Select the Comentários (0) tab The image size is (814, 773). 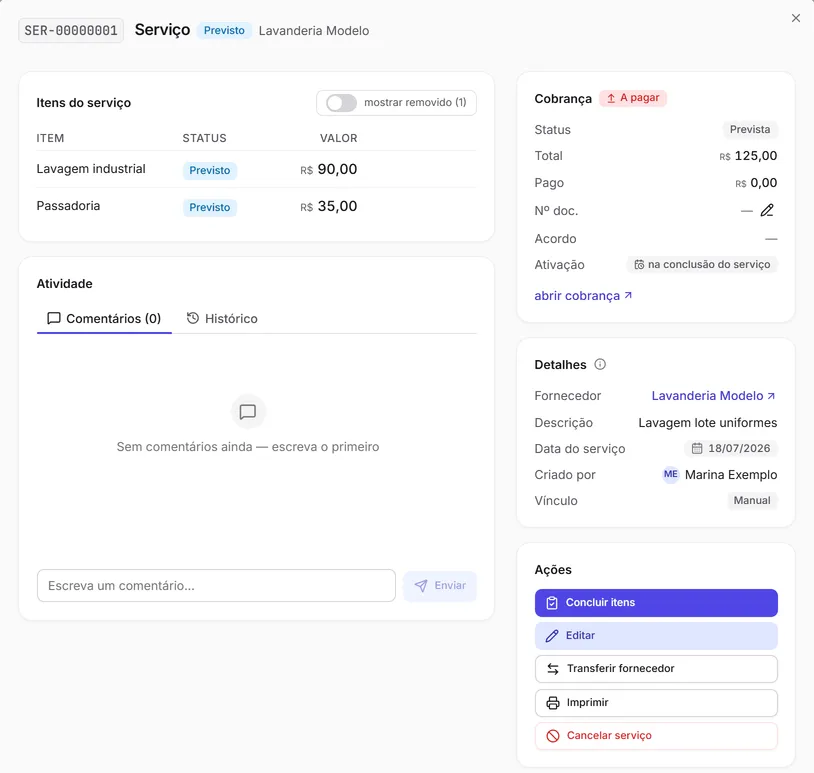[104, 318]
